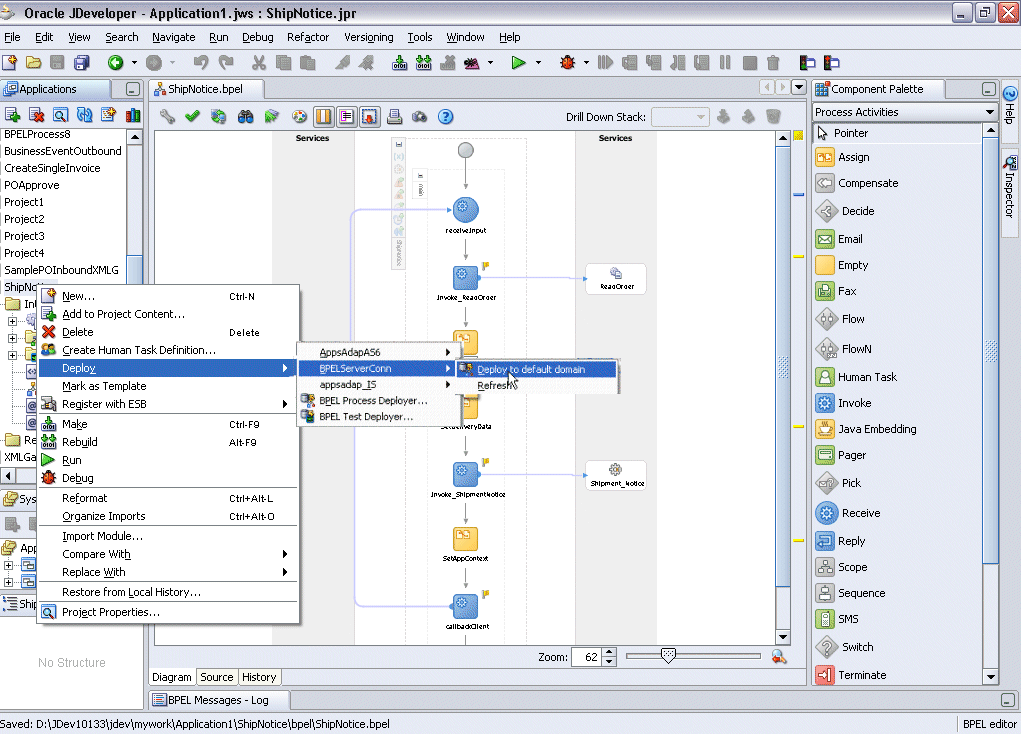
Task: Click the Make icon in the main toolbar
Action: [x=399, y=63]
